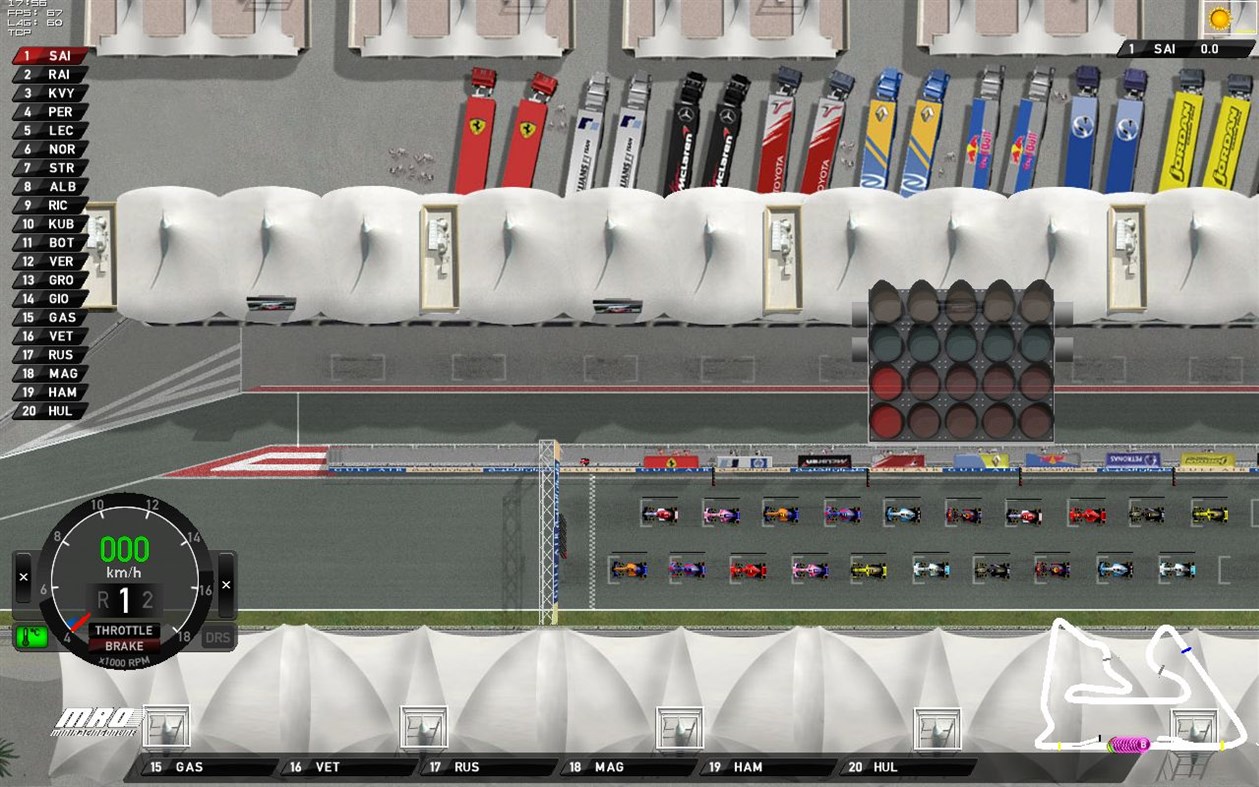The height and width of the screenshot is (787, 1259).
Task: Select '7 STR' in standings list
Action: pos(49,168)
